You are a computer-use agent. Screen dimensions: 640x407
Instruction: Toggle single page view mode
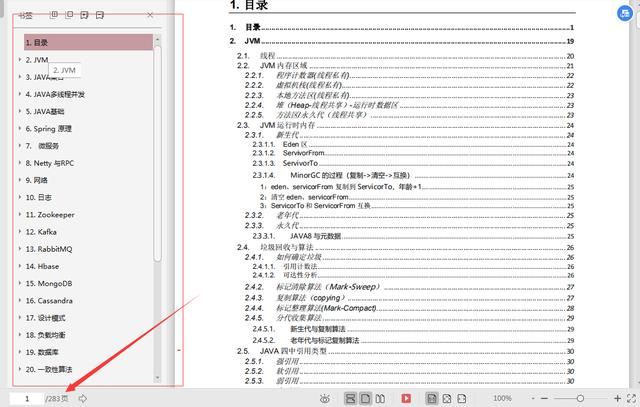point(365,398)
